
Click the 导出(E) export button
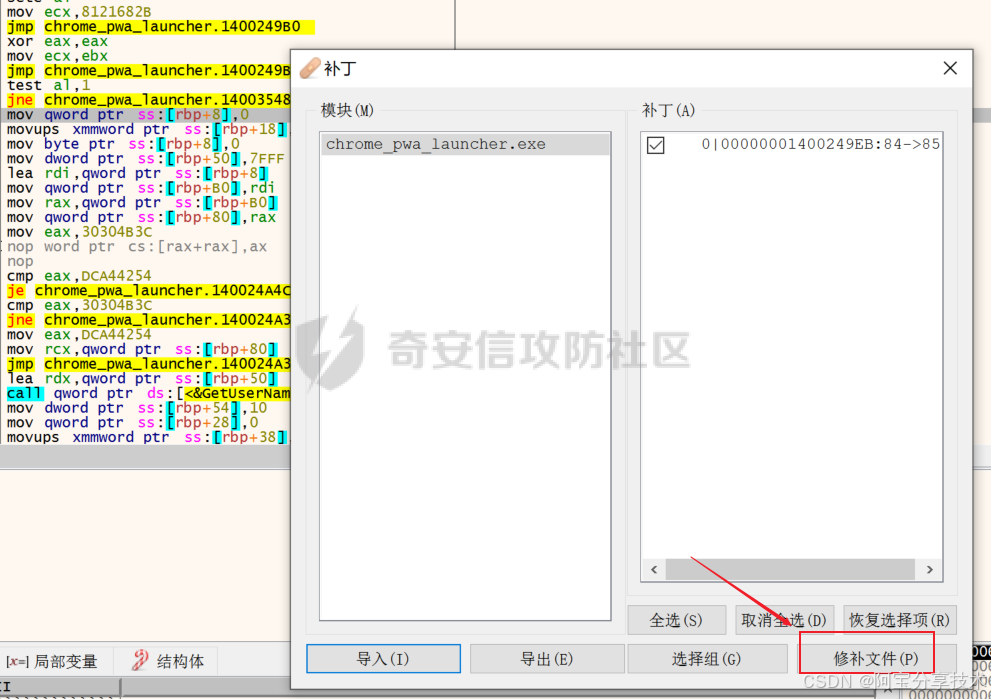coord(547,659)
